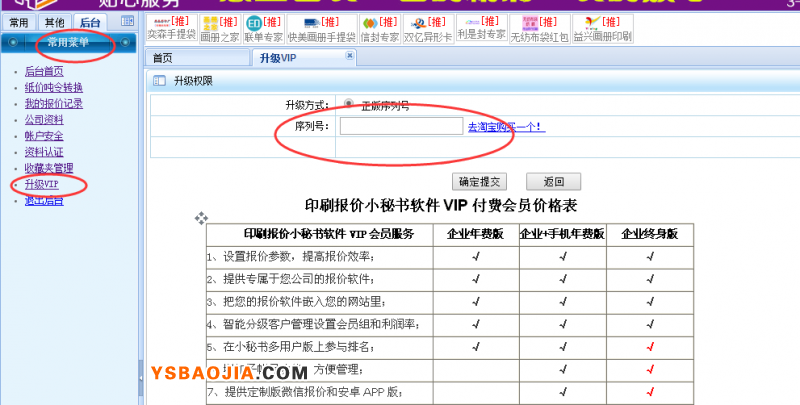The image size is (800, 405).
Task: Switch to the 常用 sidebar tab
Action: point(19,22)
